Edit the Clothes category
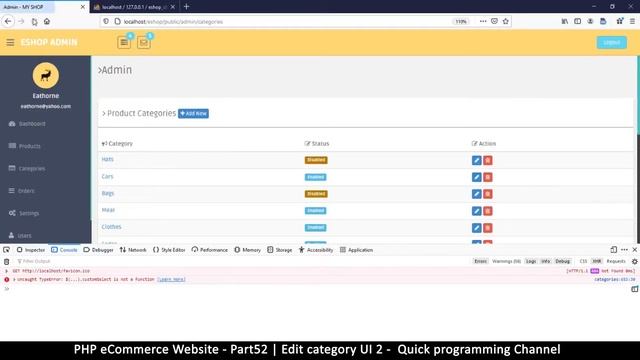 click(x=476, y=228)
